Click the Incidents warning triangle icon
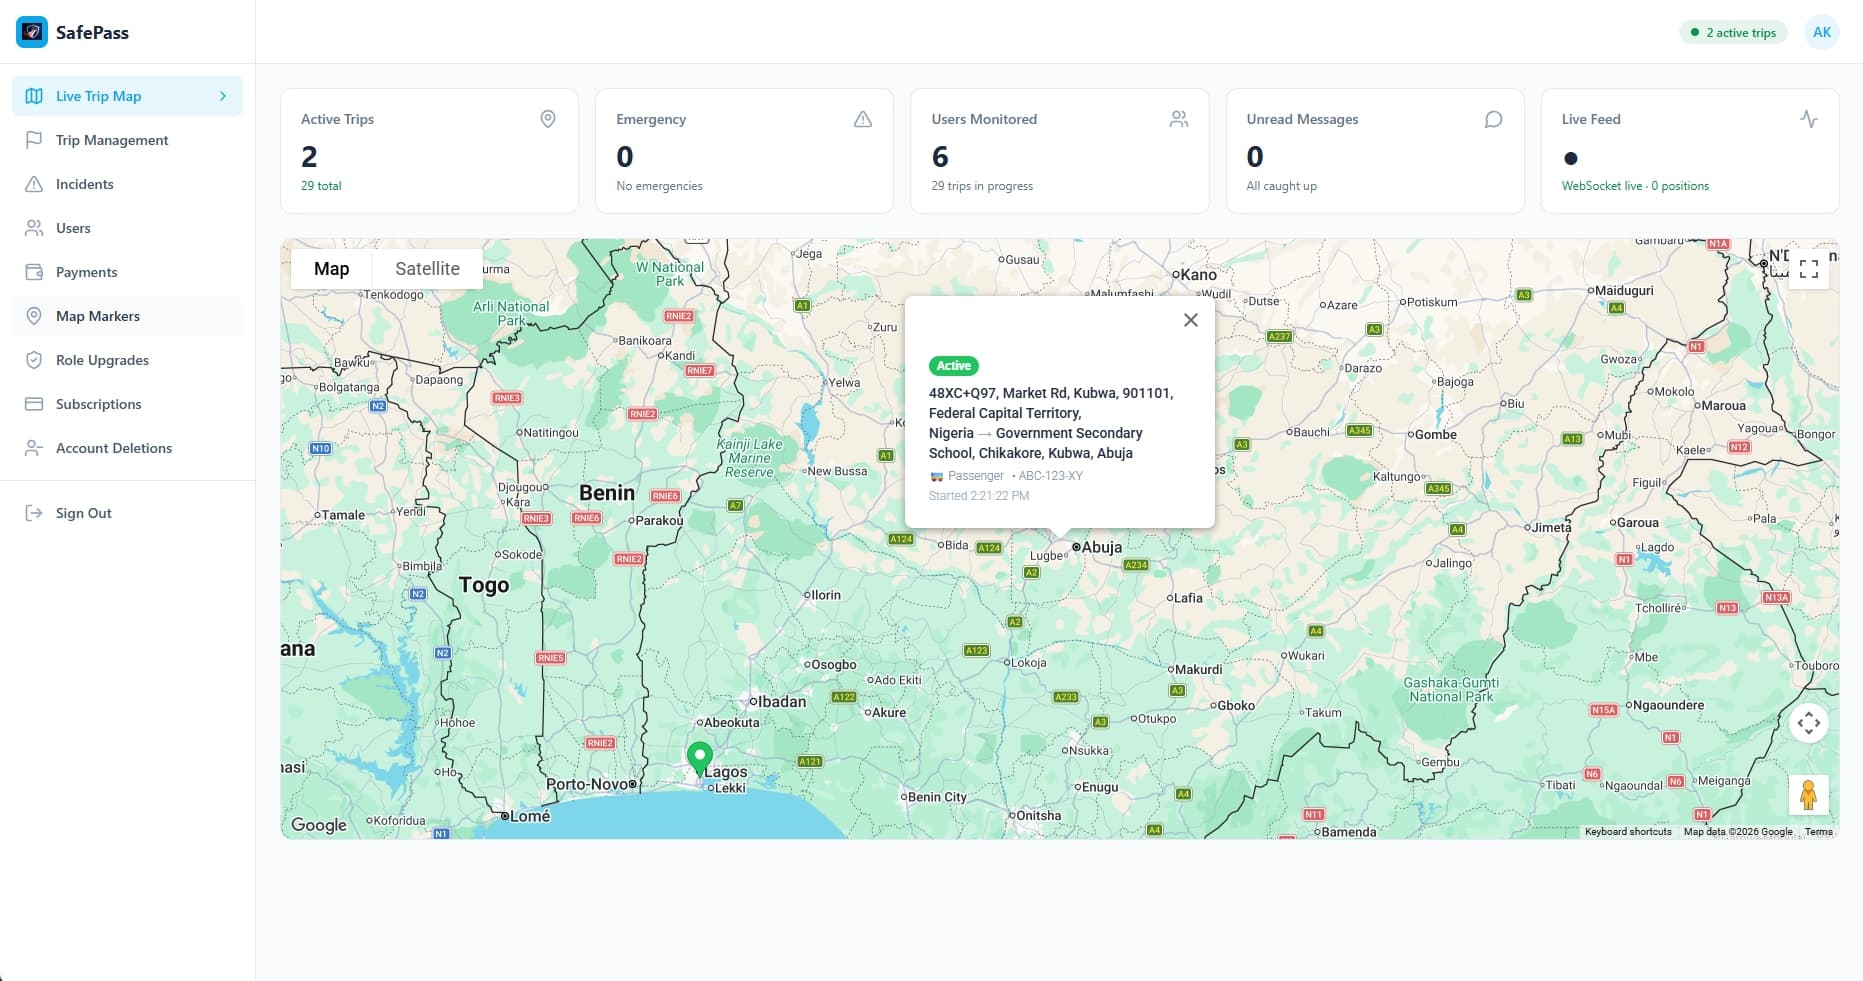Image resolution: width=1863 pixels, height=981 pixels. tap(34, 184)
